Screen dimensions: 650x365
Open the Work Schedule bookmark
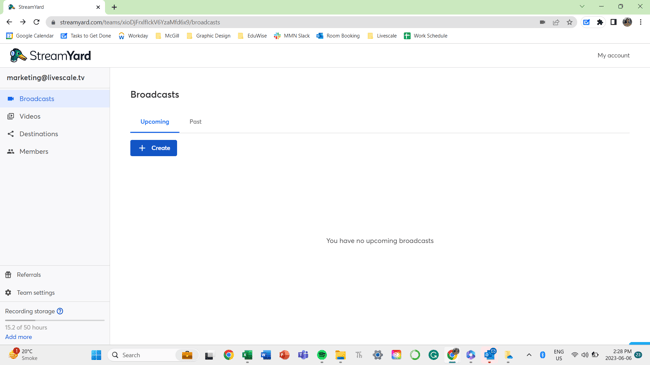426,36
